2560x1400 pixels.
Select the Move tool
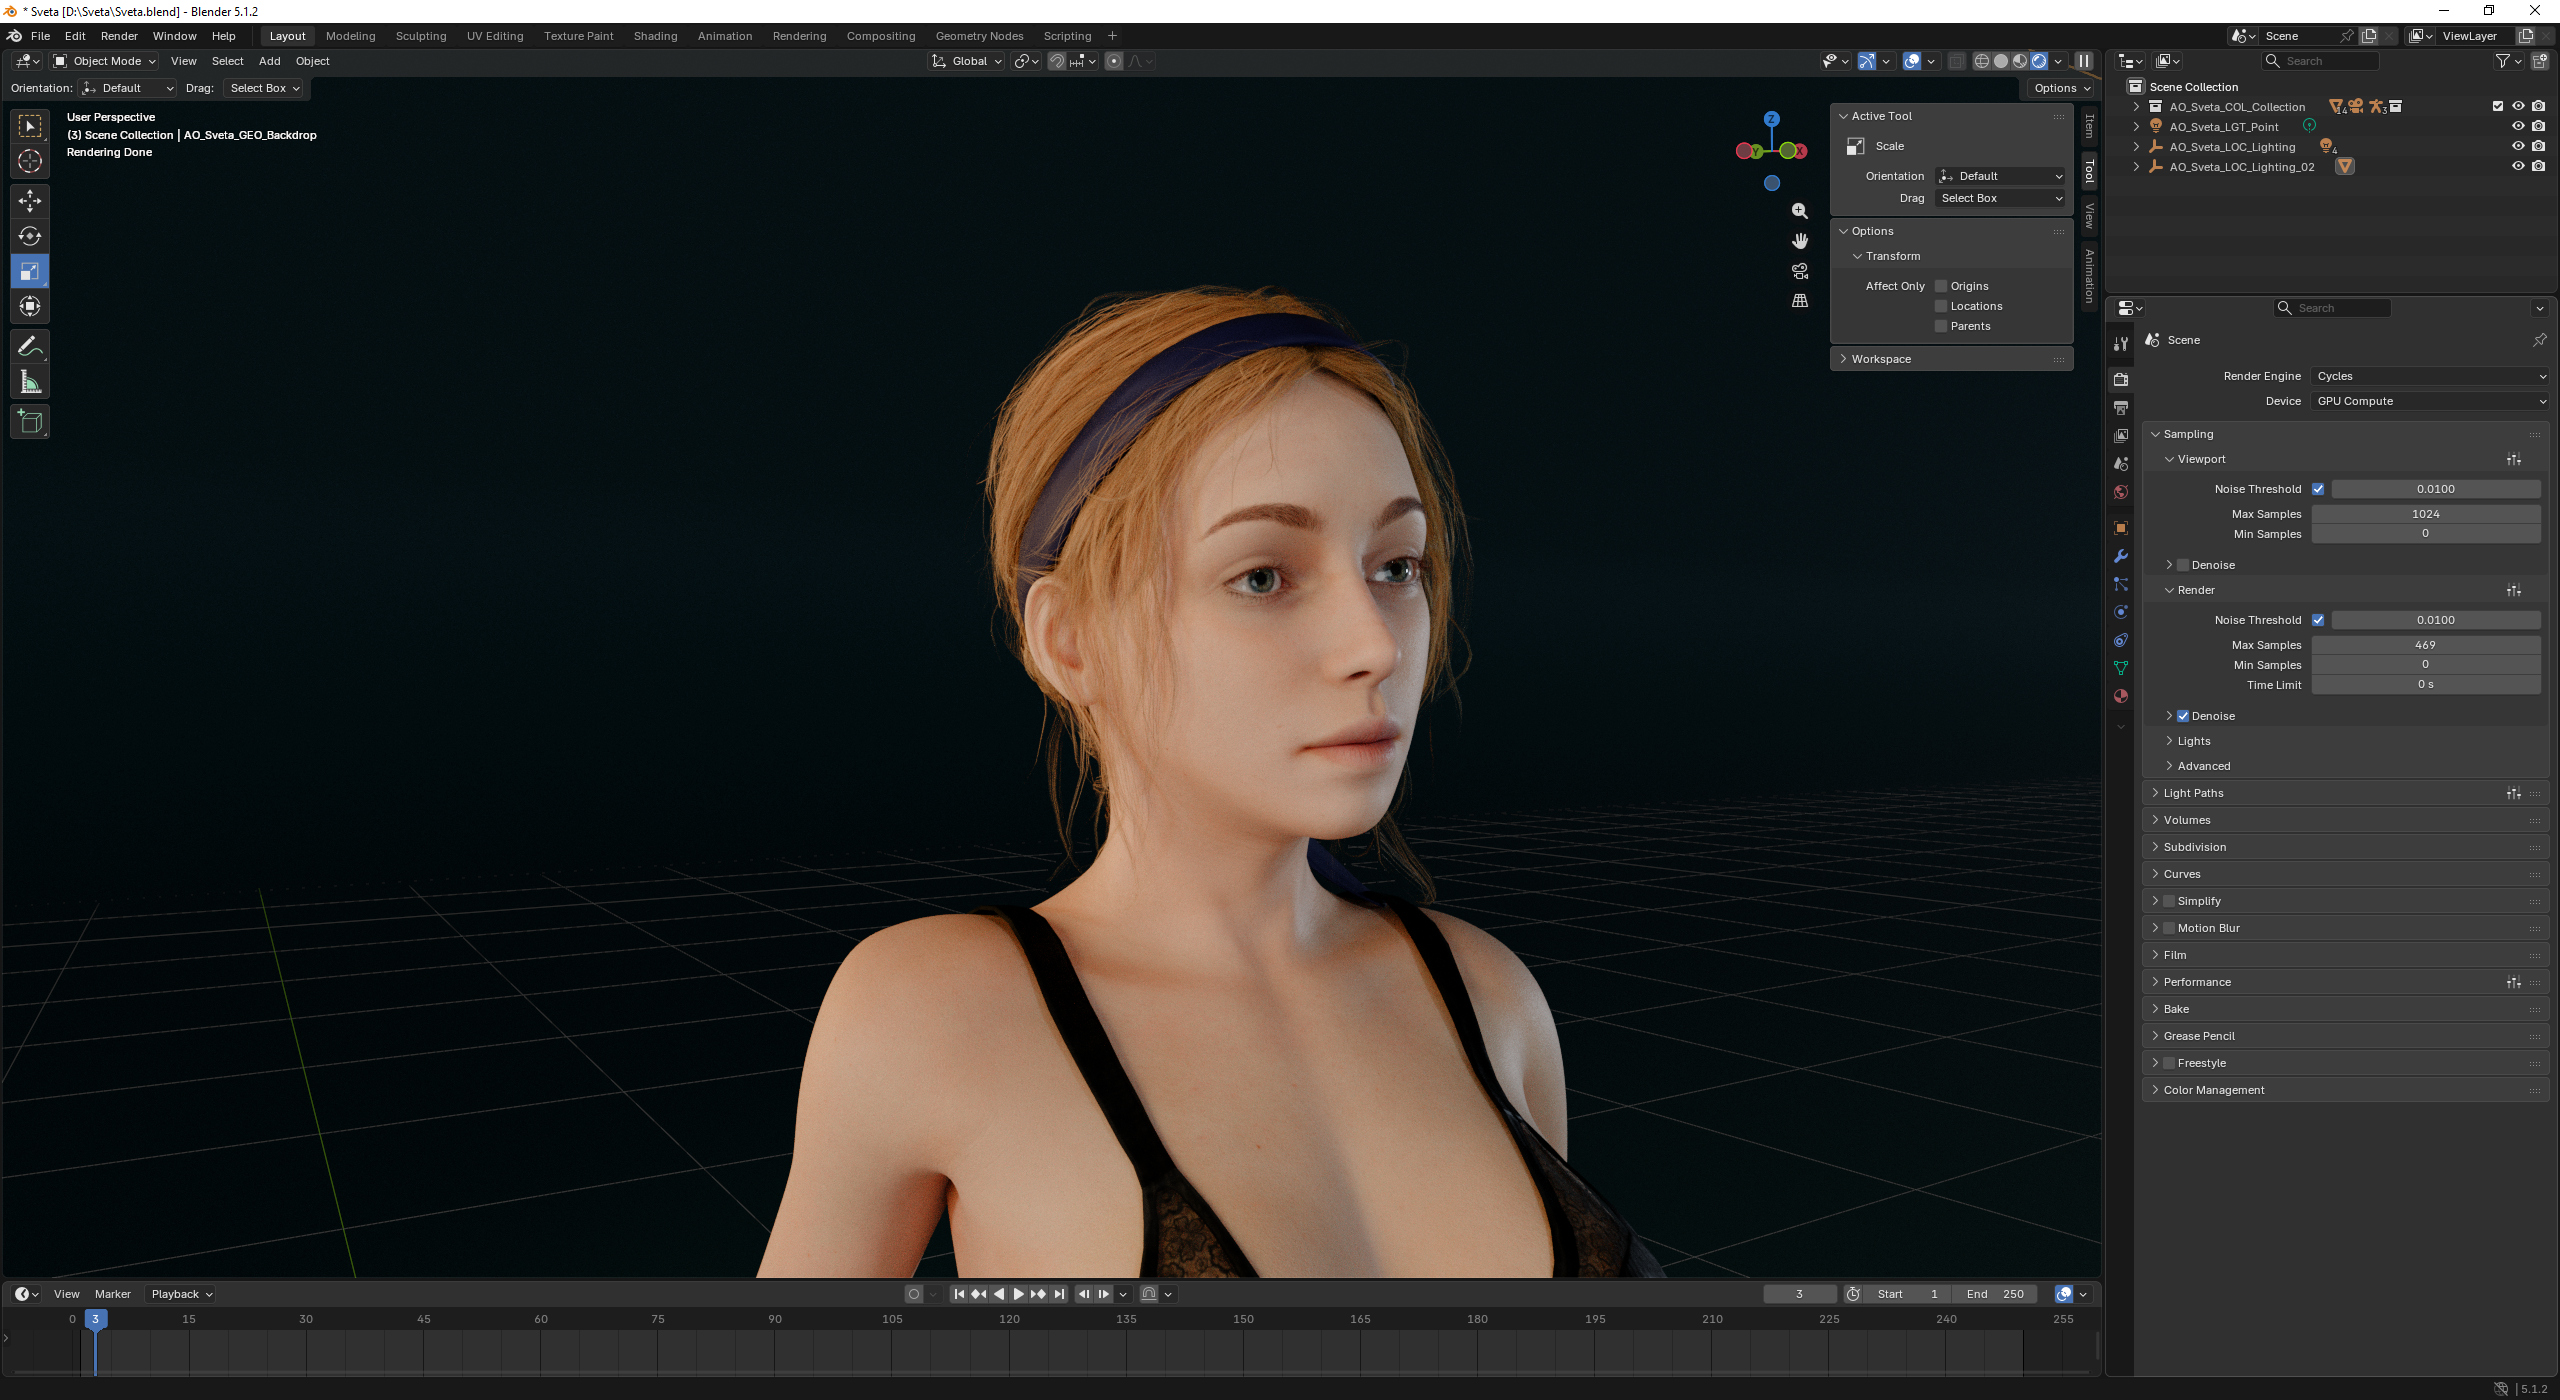click(30, 201)
